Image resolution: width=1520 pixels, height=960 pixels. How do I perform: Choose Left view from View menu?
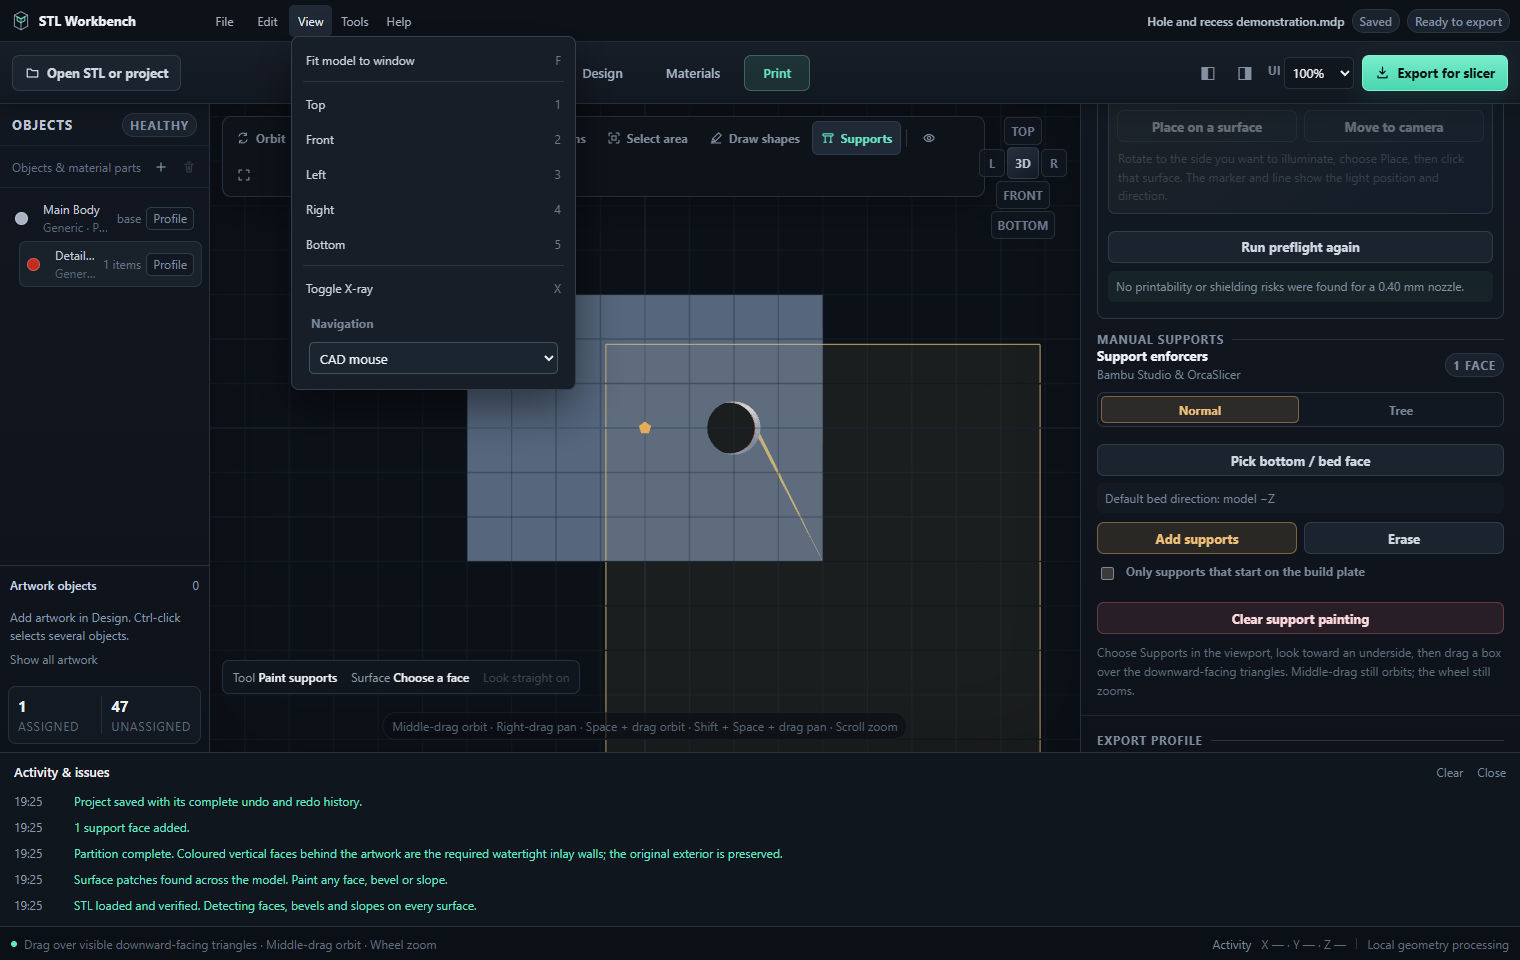[x=433, y=175]
